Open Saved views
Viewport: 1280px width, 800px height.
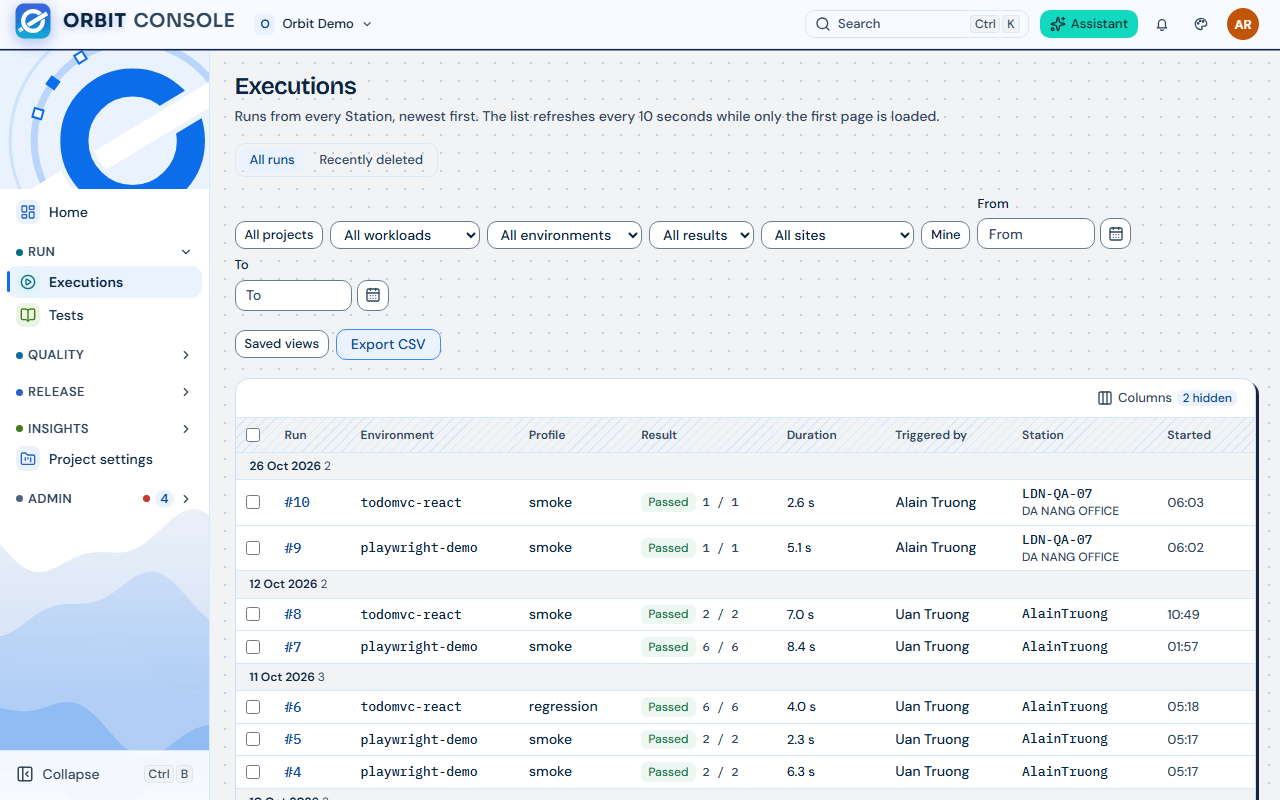coord(282,344)
